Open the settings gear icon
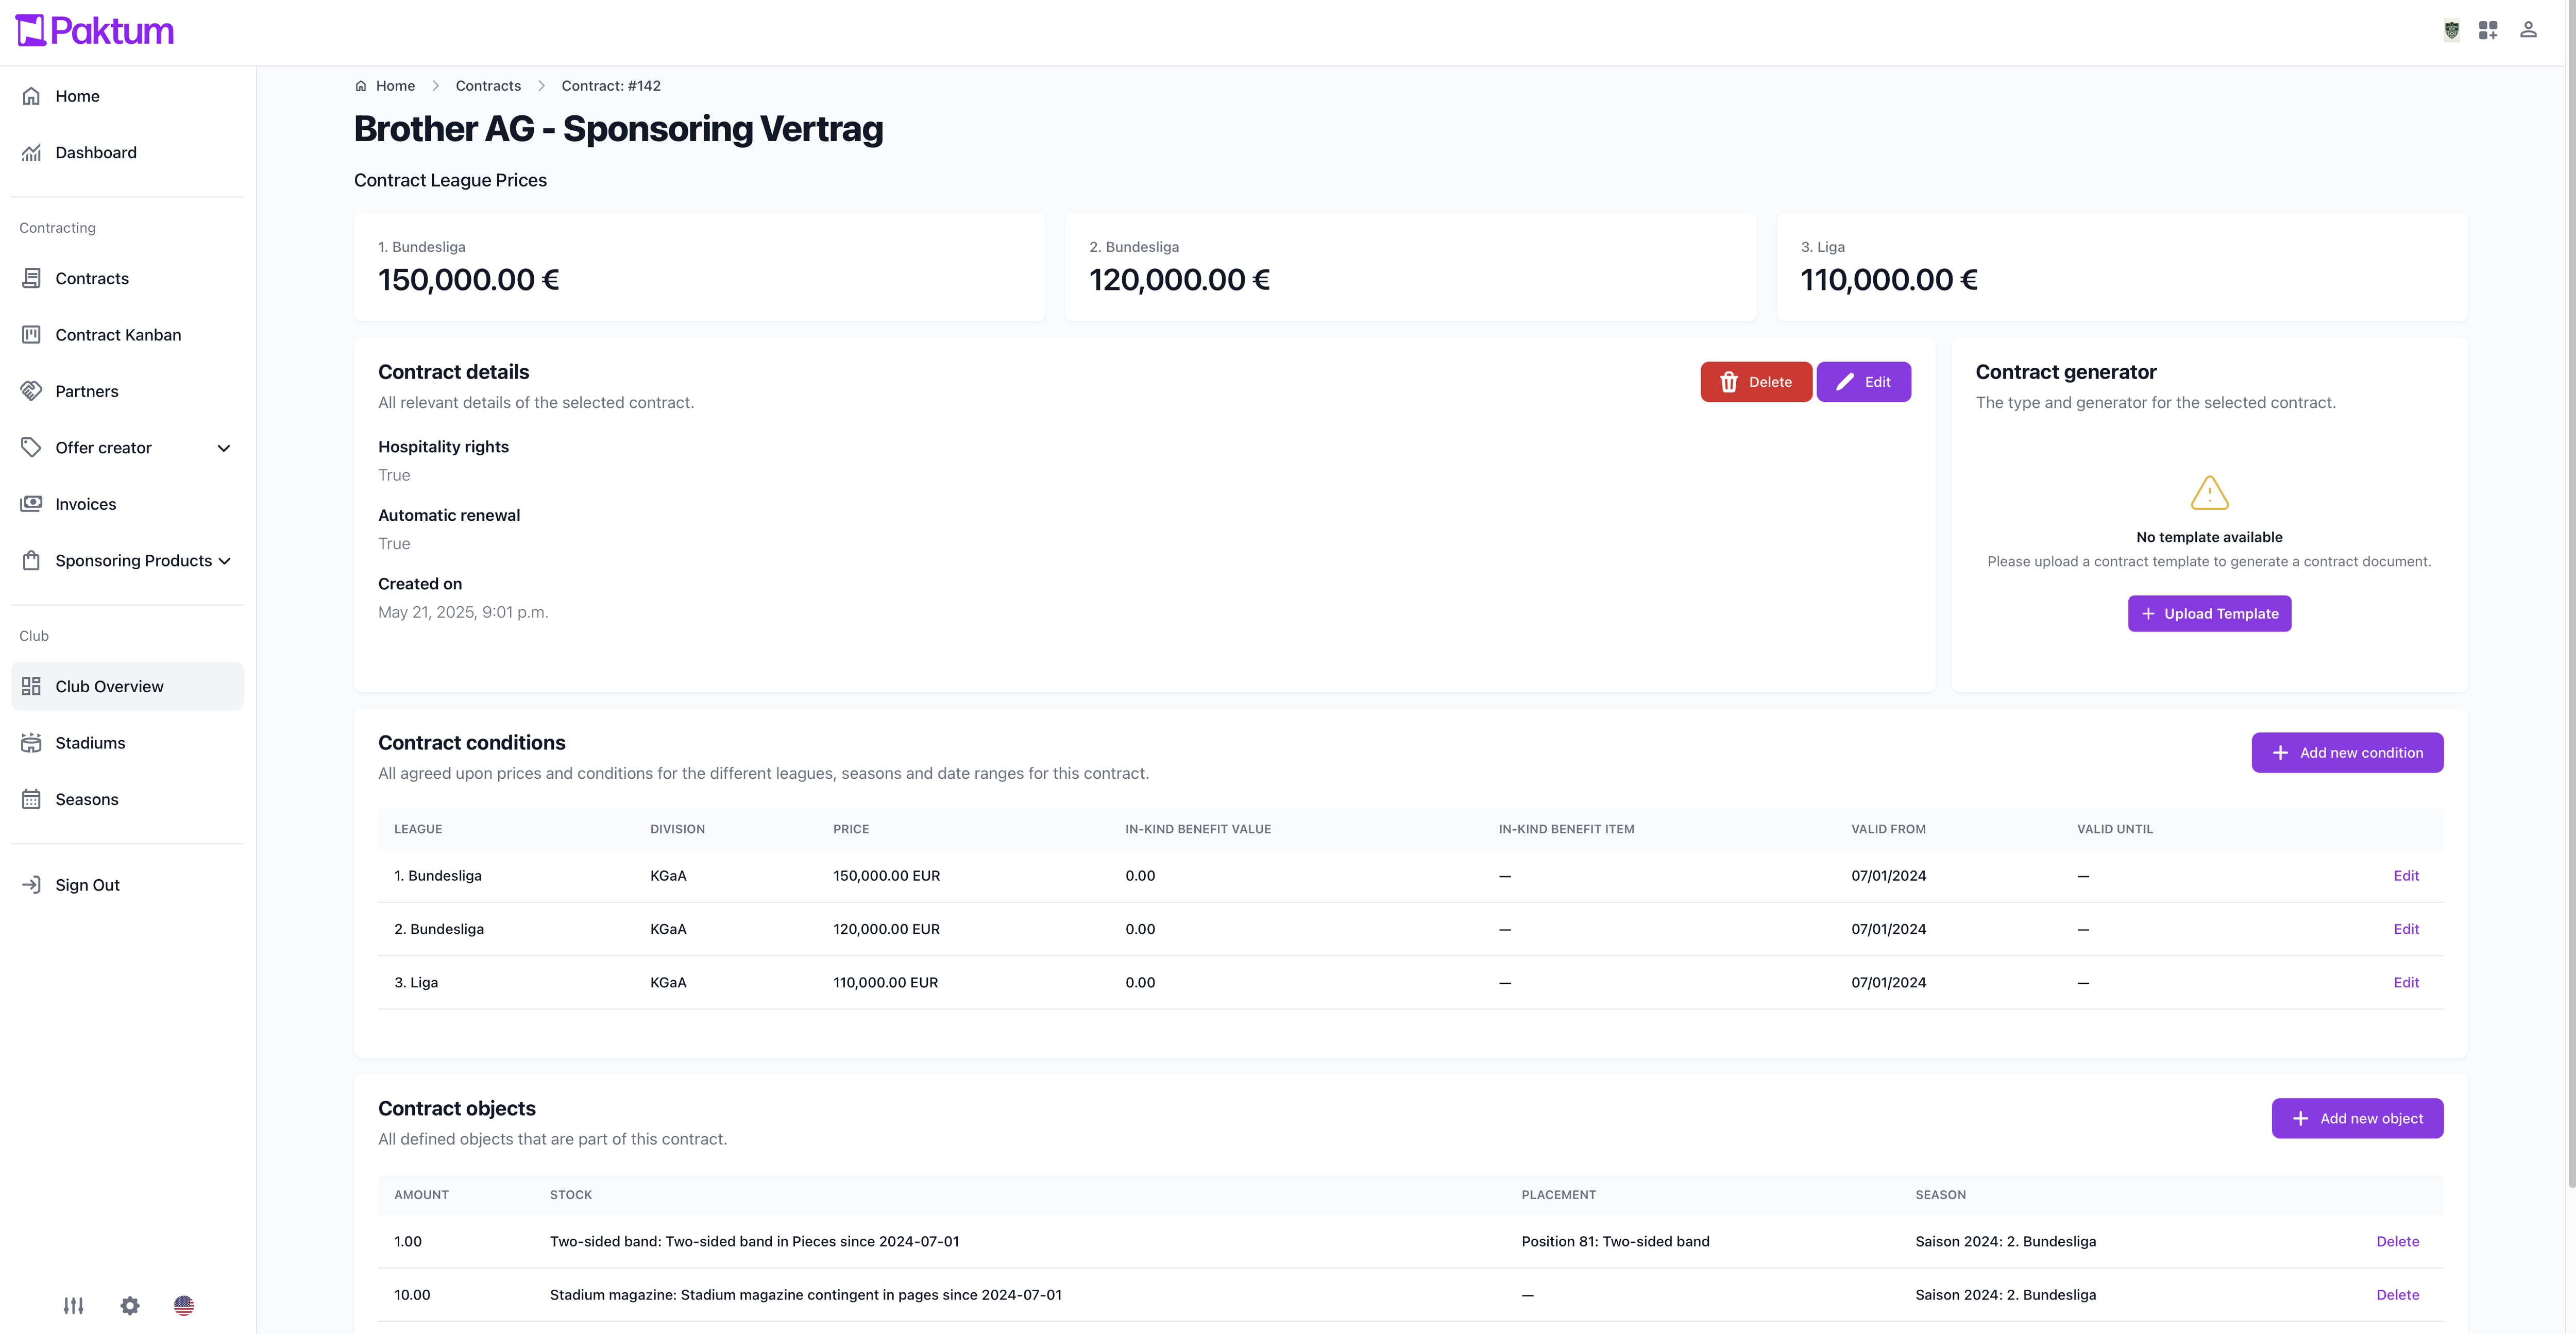The image size is (2576, 1334). click(x=130, y=1306)
